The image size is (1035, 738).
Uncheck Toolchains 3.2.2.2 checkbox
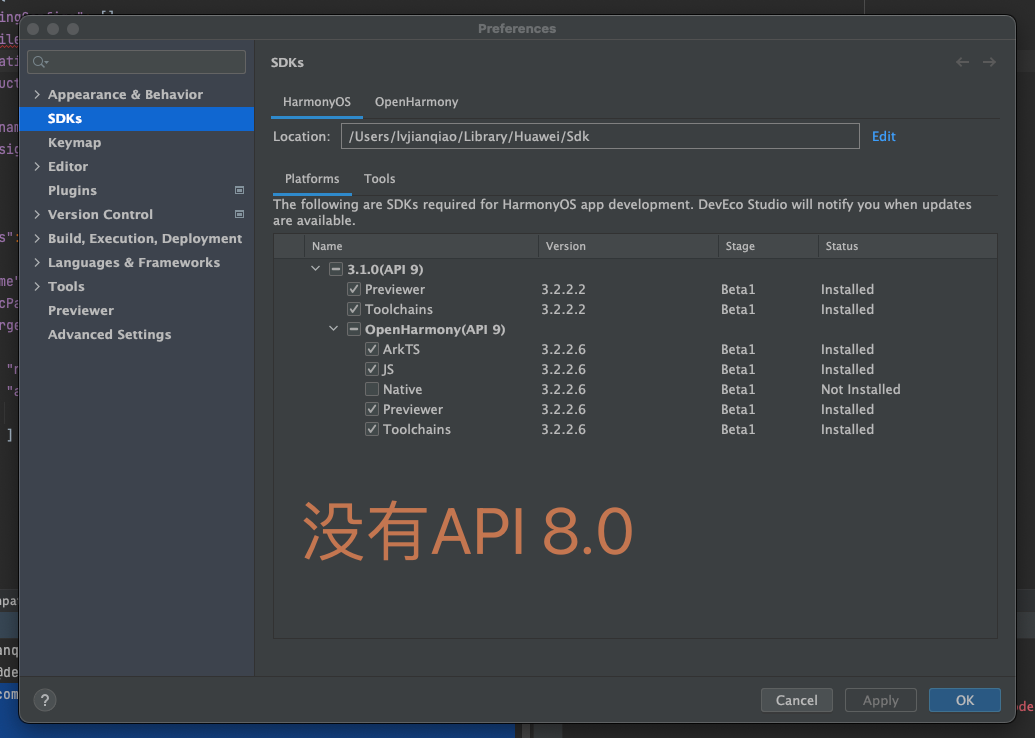pyautogui.click(x=354, y=309)
